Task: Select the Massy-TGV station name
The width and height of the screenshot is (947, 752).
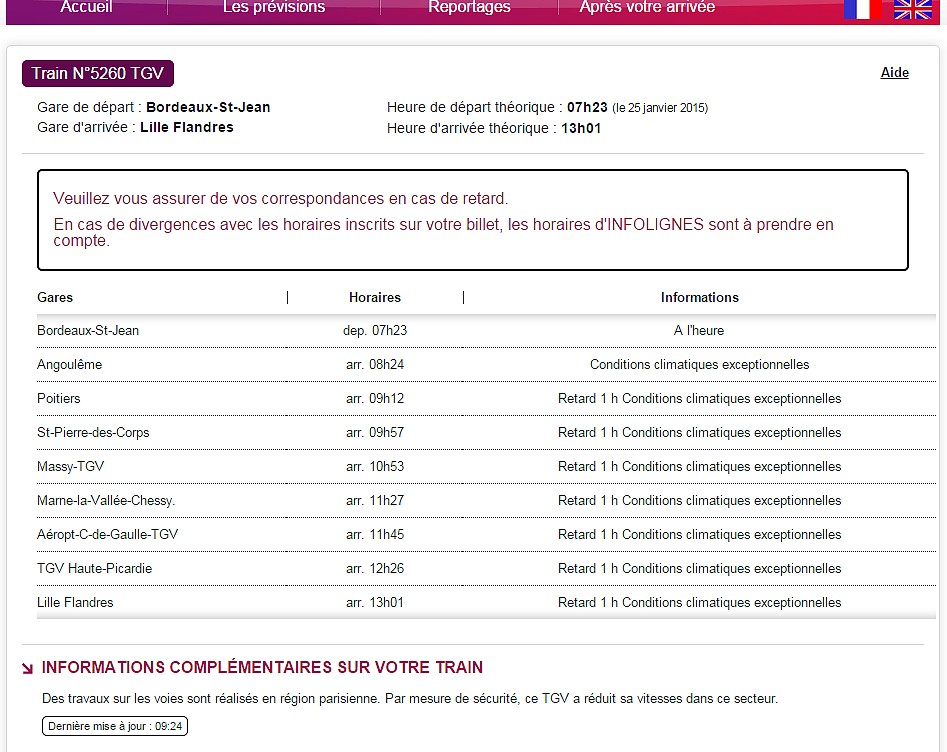Action: pos(71,466)
